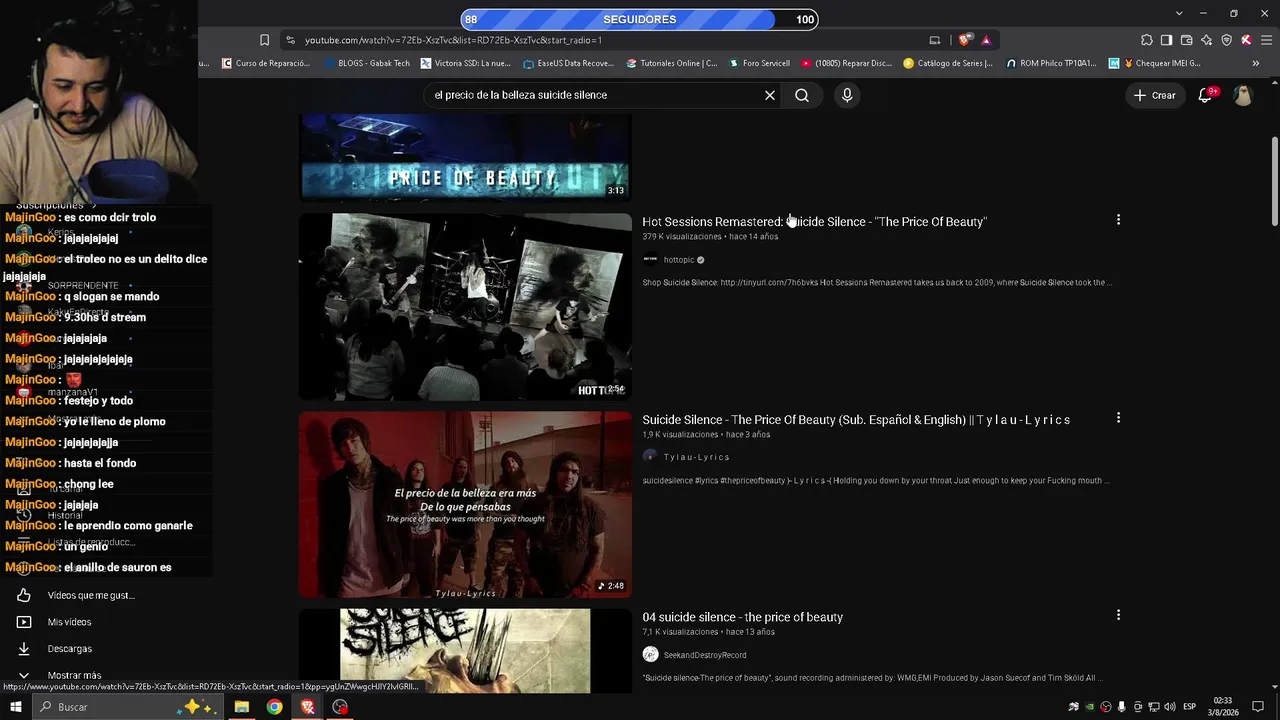Open the tab search dropdown arrow

[x=1179, y=13]
